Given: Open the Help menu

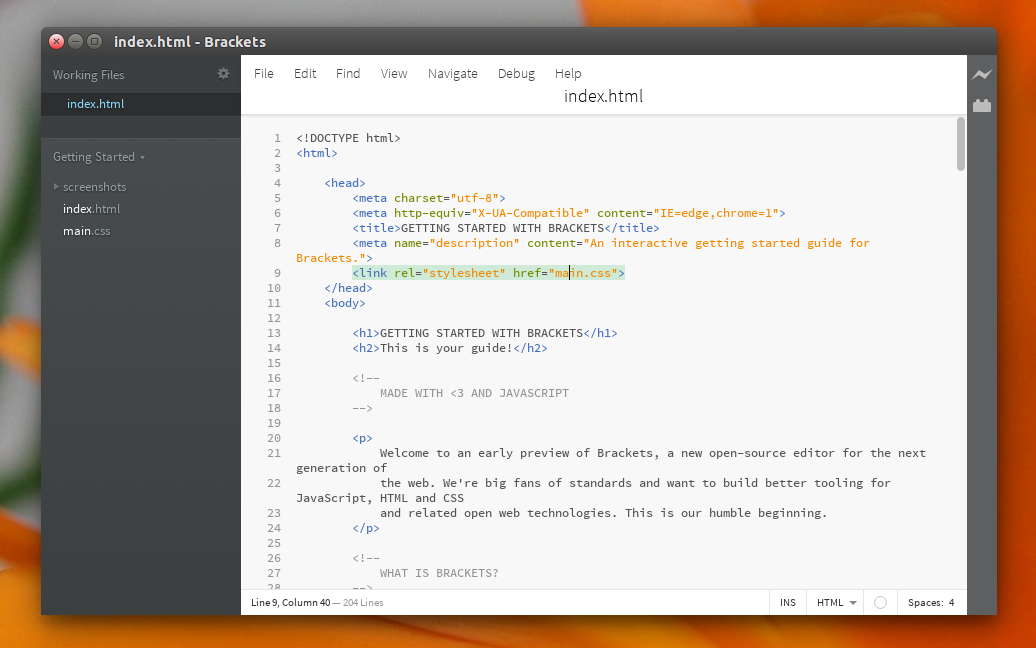Looking at the screenshot, I should coord(568,73).
